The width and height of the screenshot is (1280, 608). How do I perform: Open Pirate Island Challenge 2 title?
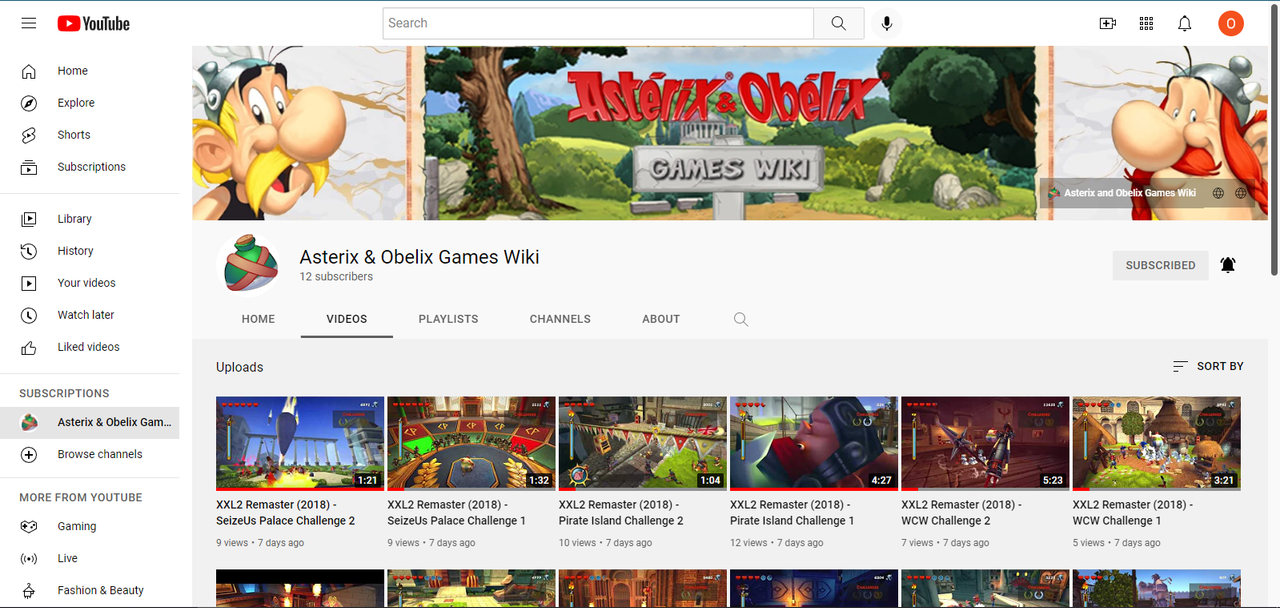click(x=621, y=513)
